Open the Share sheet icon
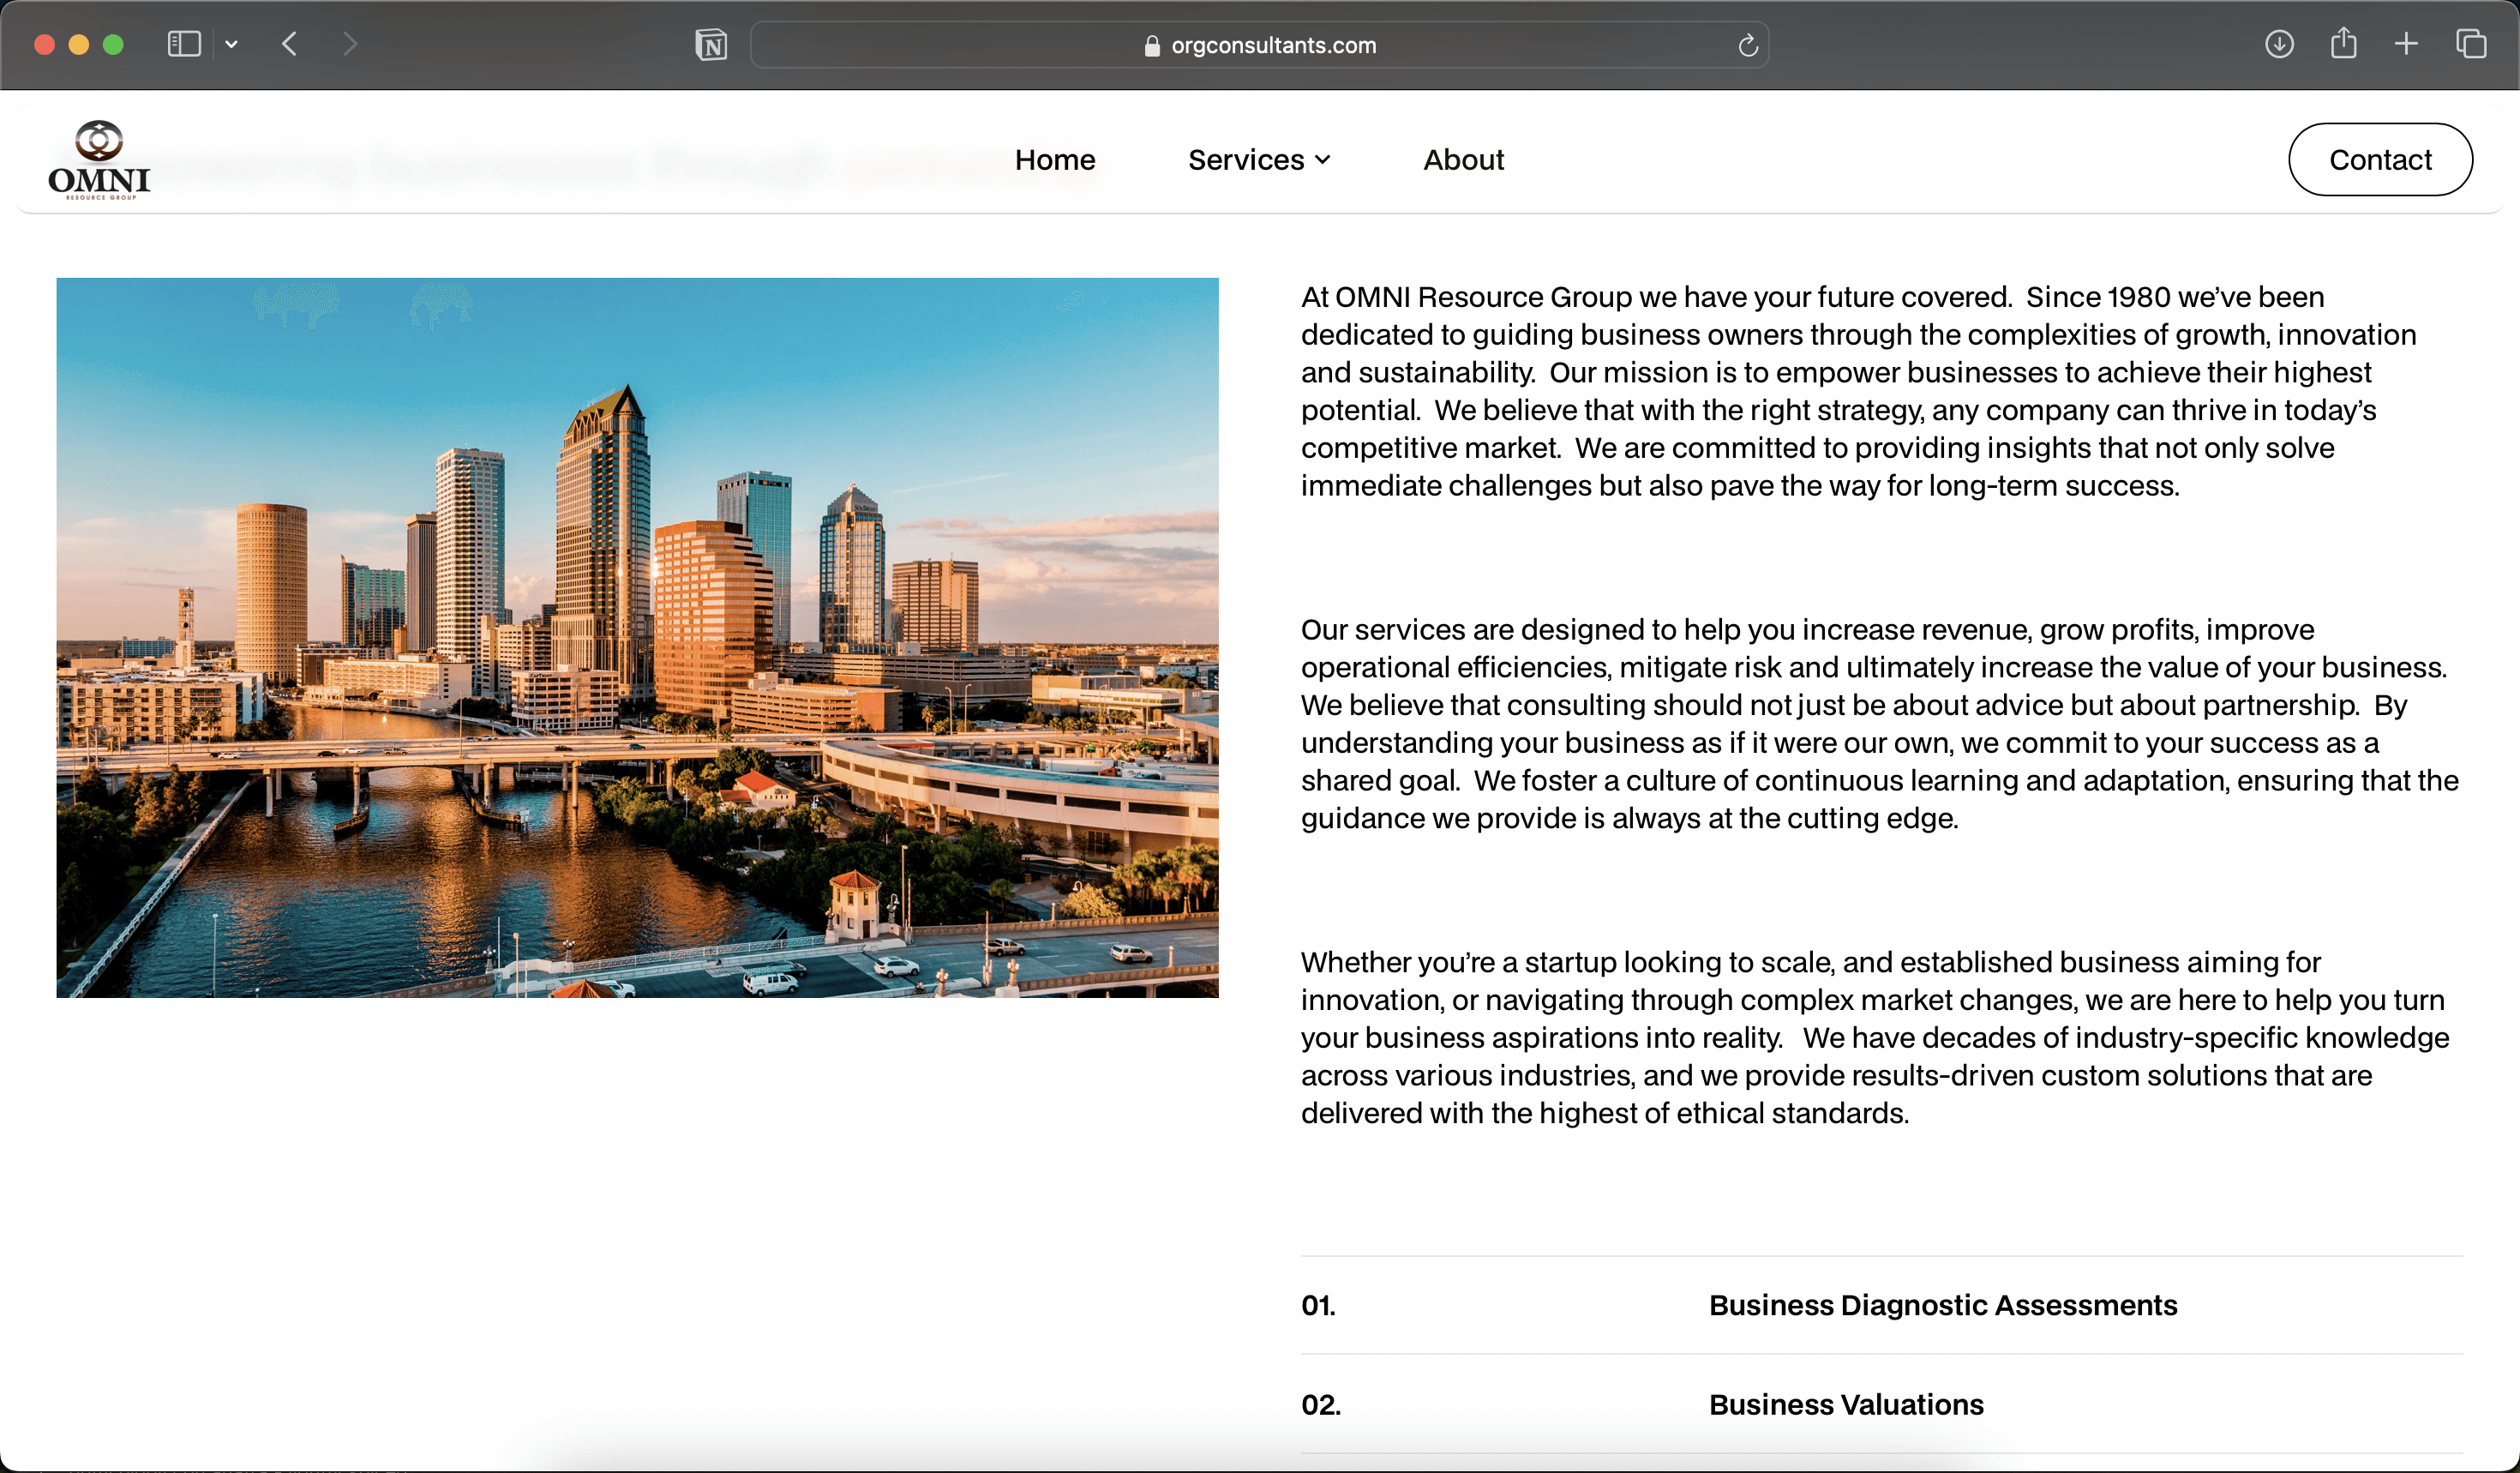 (2343, 43)
